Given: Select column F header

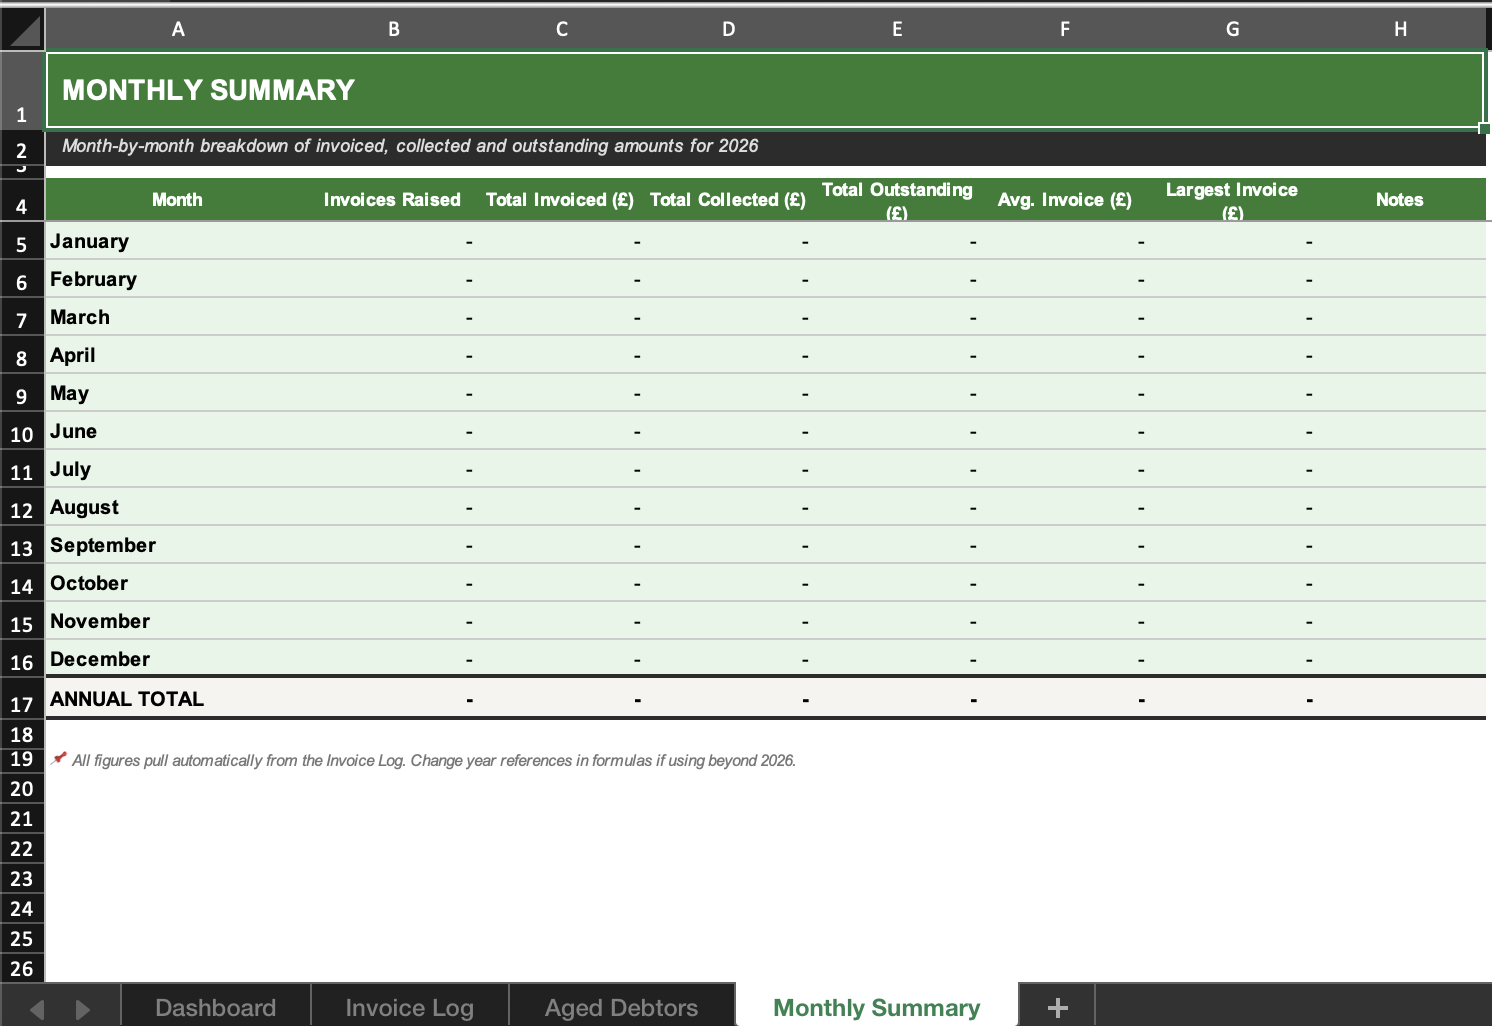Looking at the screenshot, I should click(x=1065, y=29).
